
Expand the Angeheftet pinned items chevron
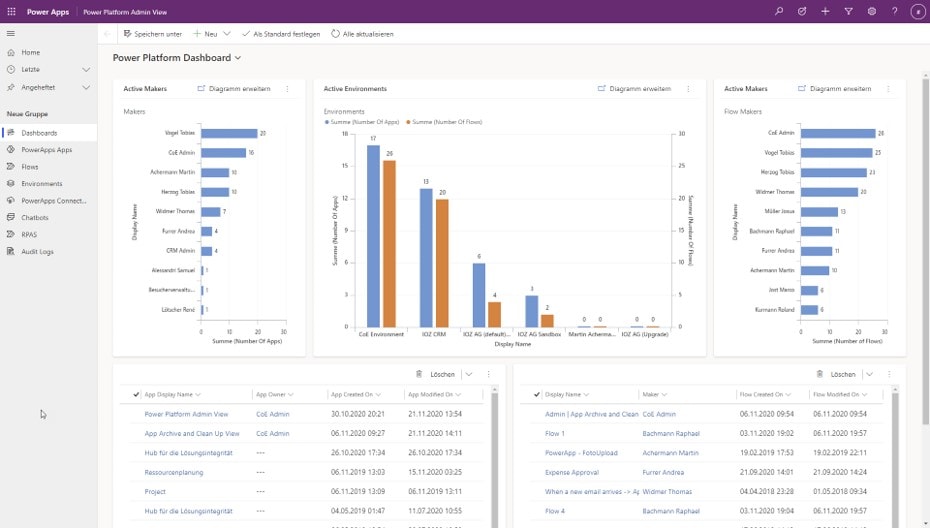click(x=86, y=87)
